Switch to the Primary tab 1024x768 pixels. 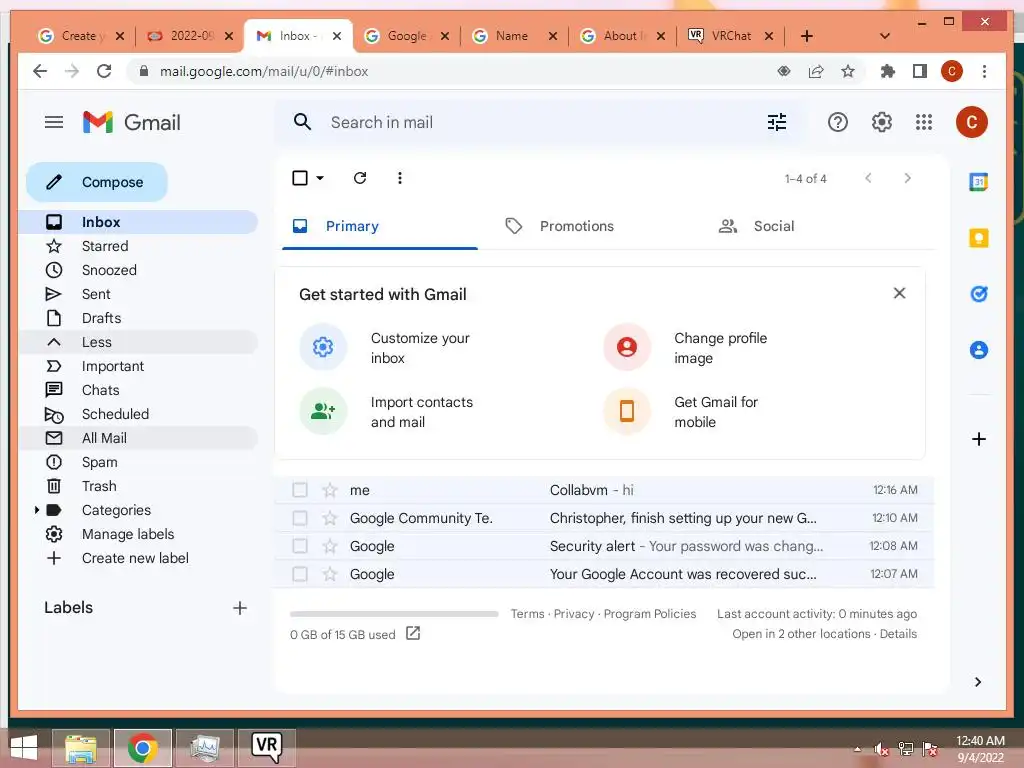[x=379, y=226]
